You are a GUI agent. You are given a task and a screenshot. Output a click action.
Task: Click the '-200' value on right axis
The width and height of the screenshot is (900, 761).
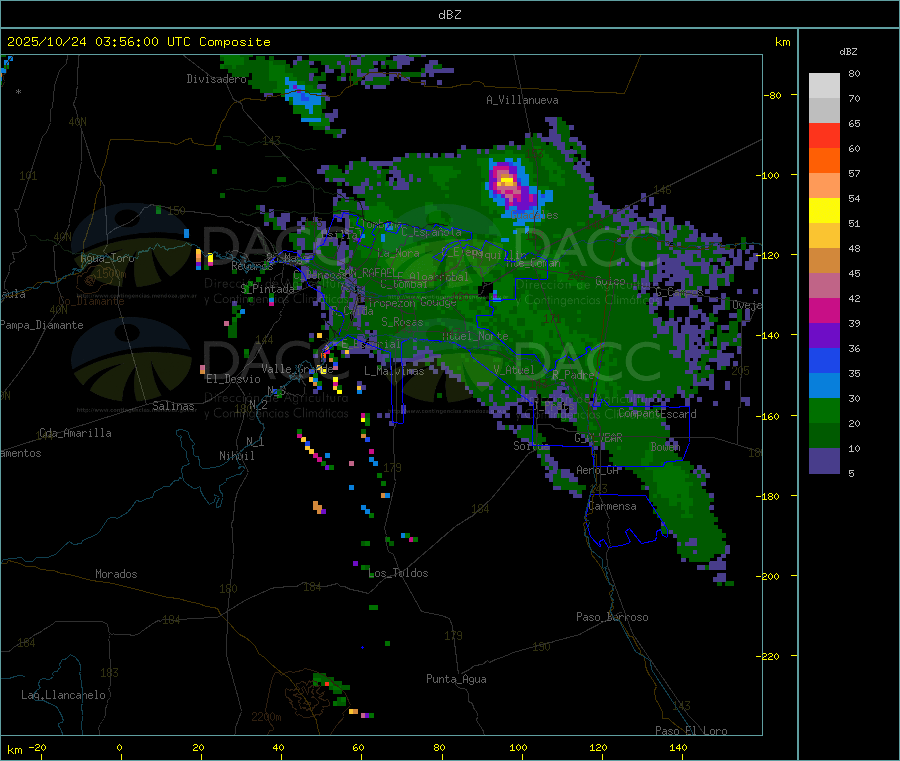tap(769, 576)
